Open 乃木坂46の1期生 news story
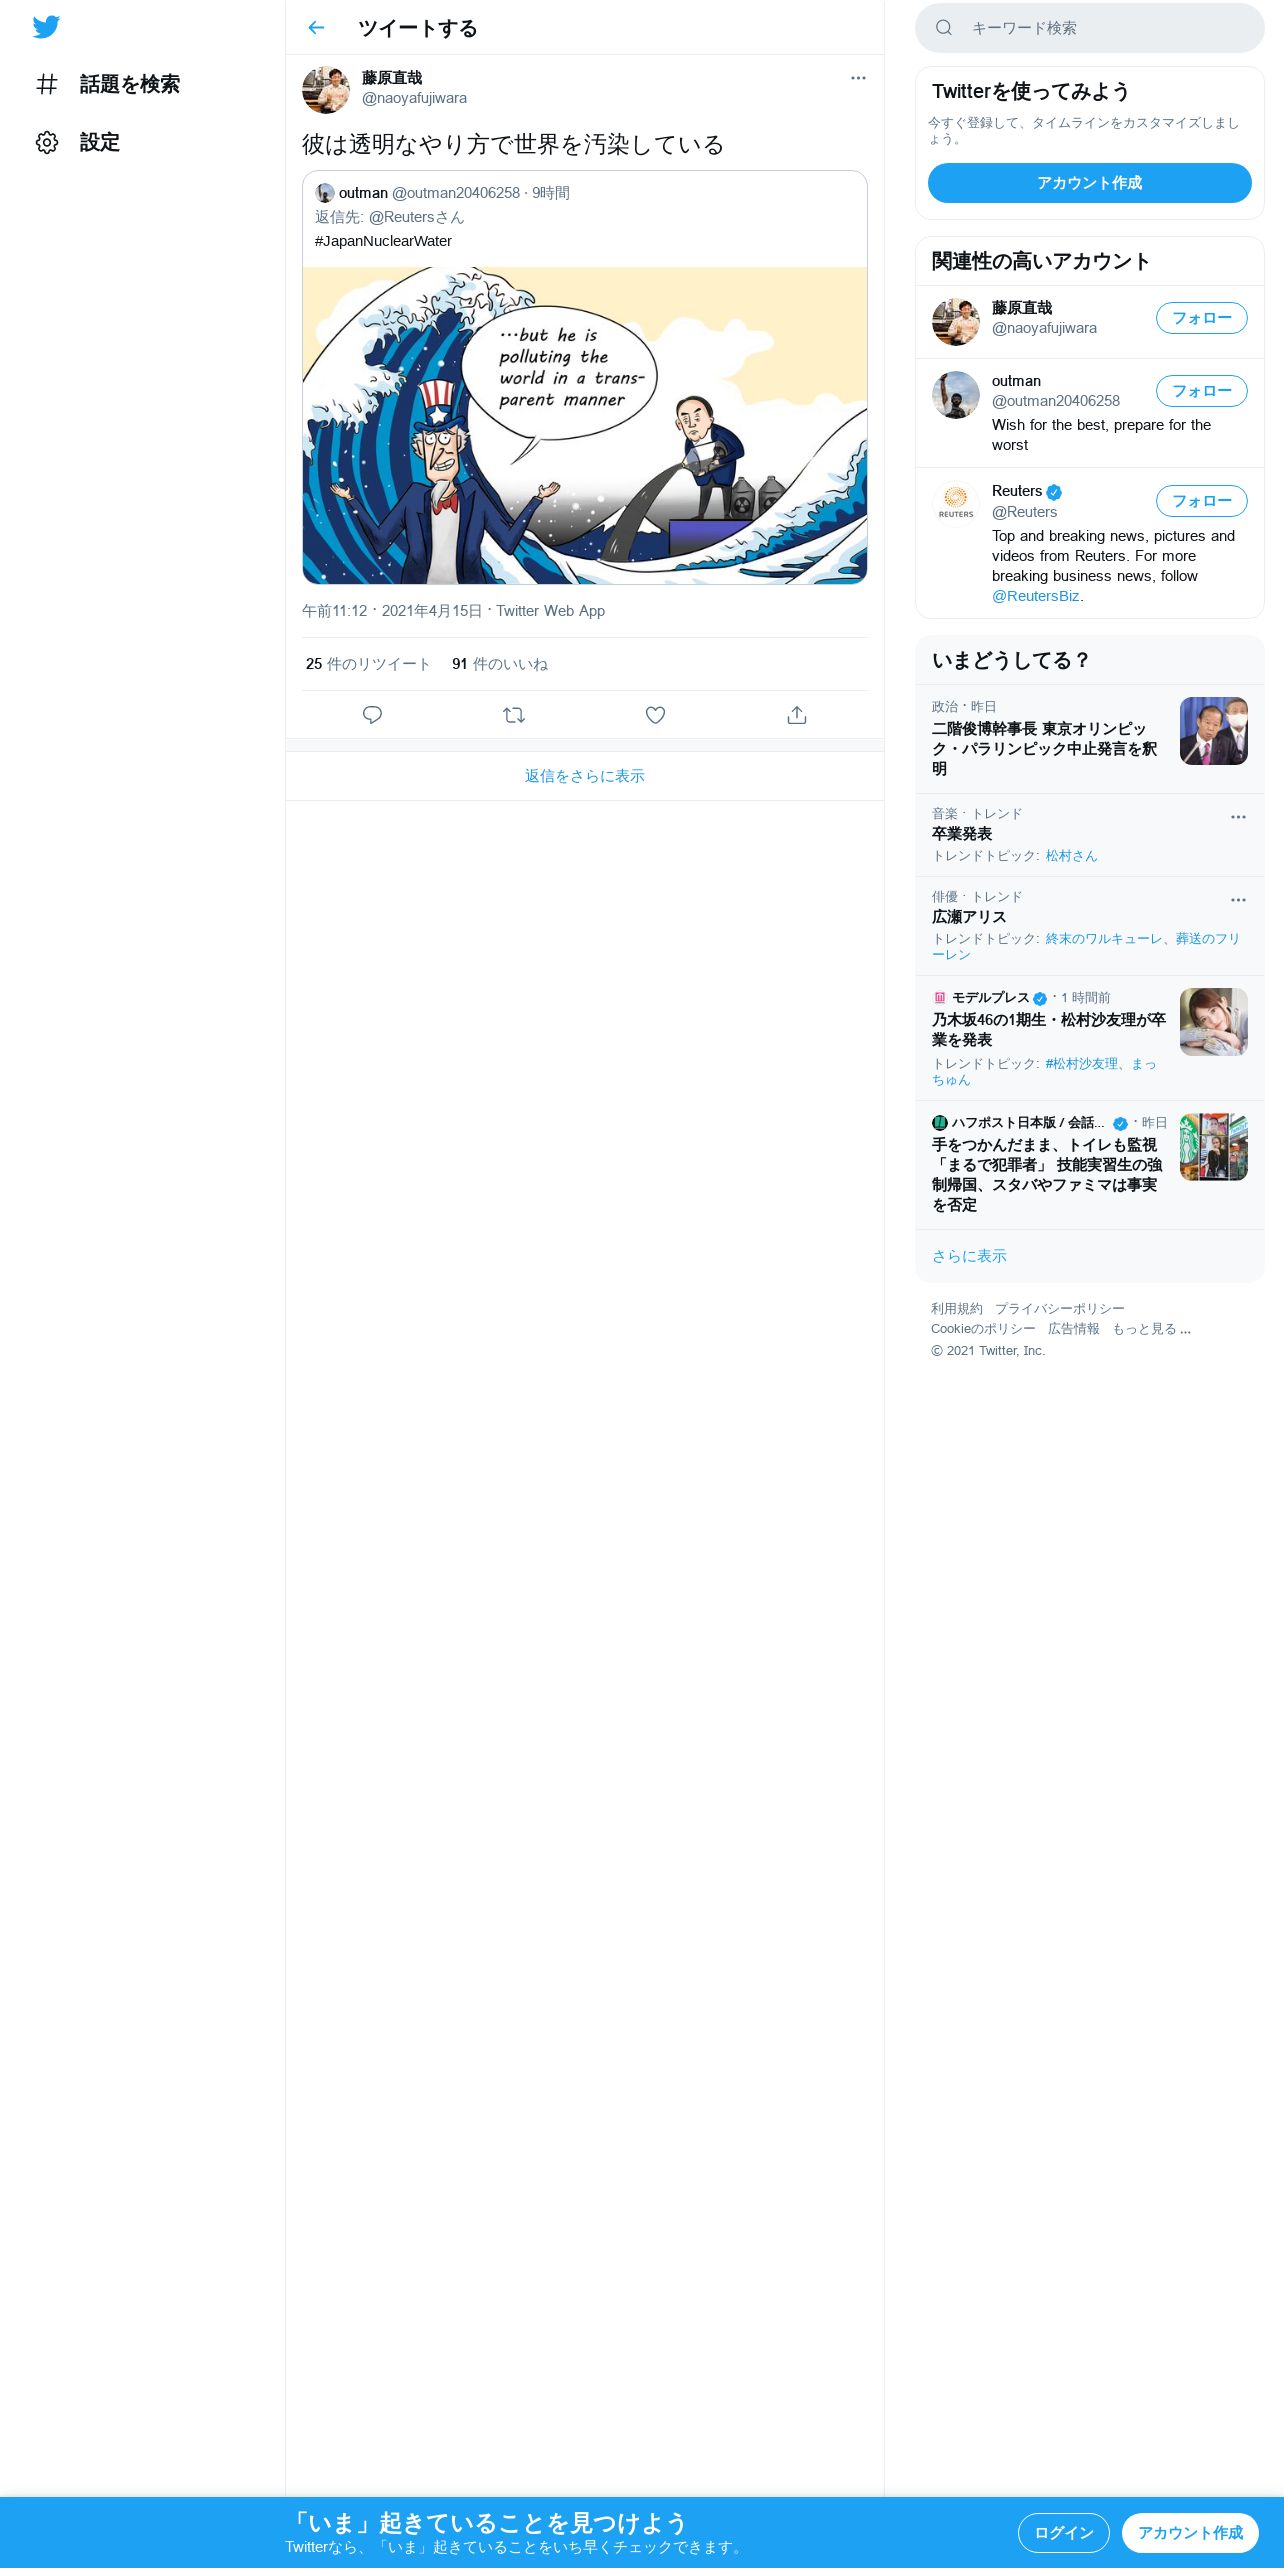Image resolution: width=1284 pixels, height=2568 pixels. click(x=1049, y=1030)
